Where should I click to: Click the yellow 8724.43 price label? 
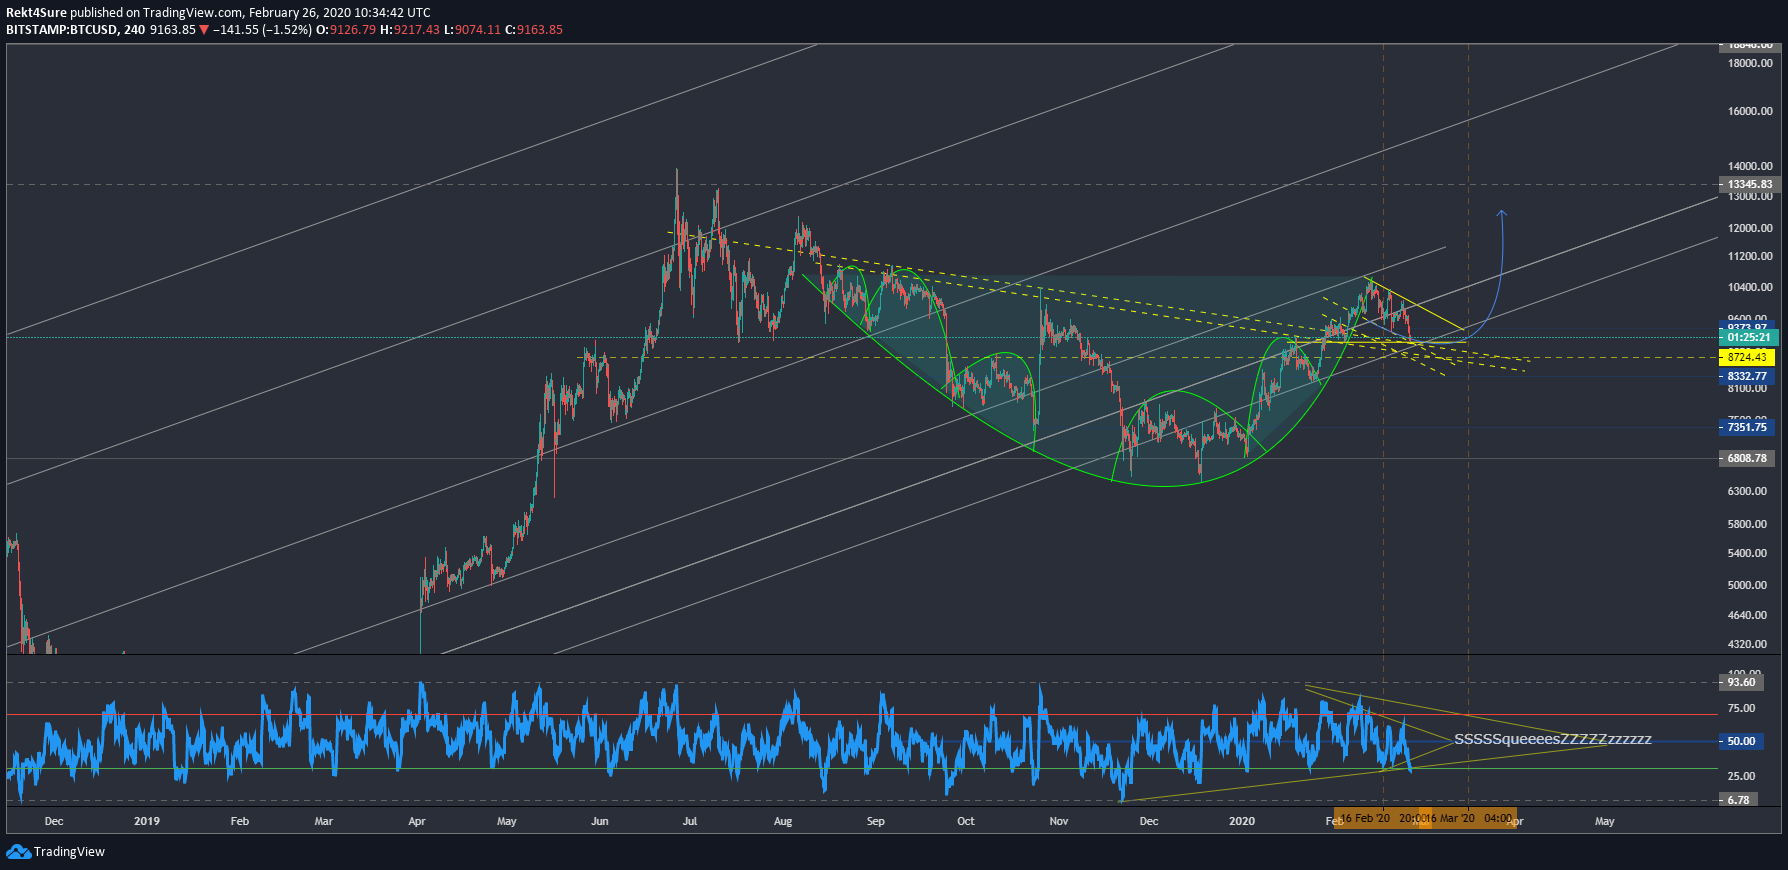pyautogui.click(x=1747, y=357)
